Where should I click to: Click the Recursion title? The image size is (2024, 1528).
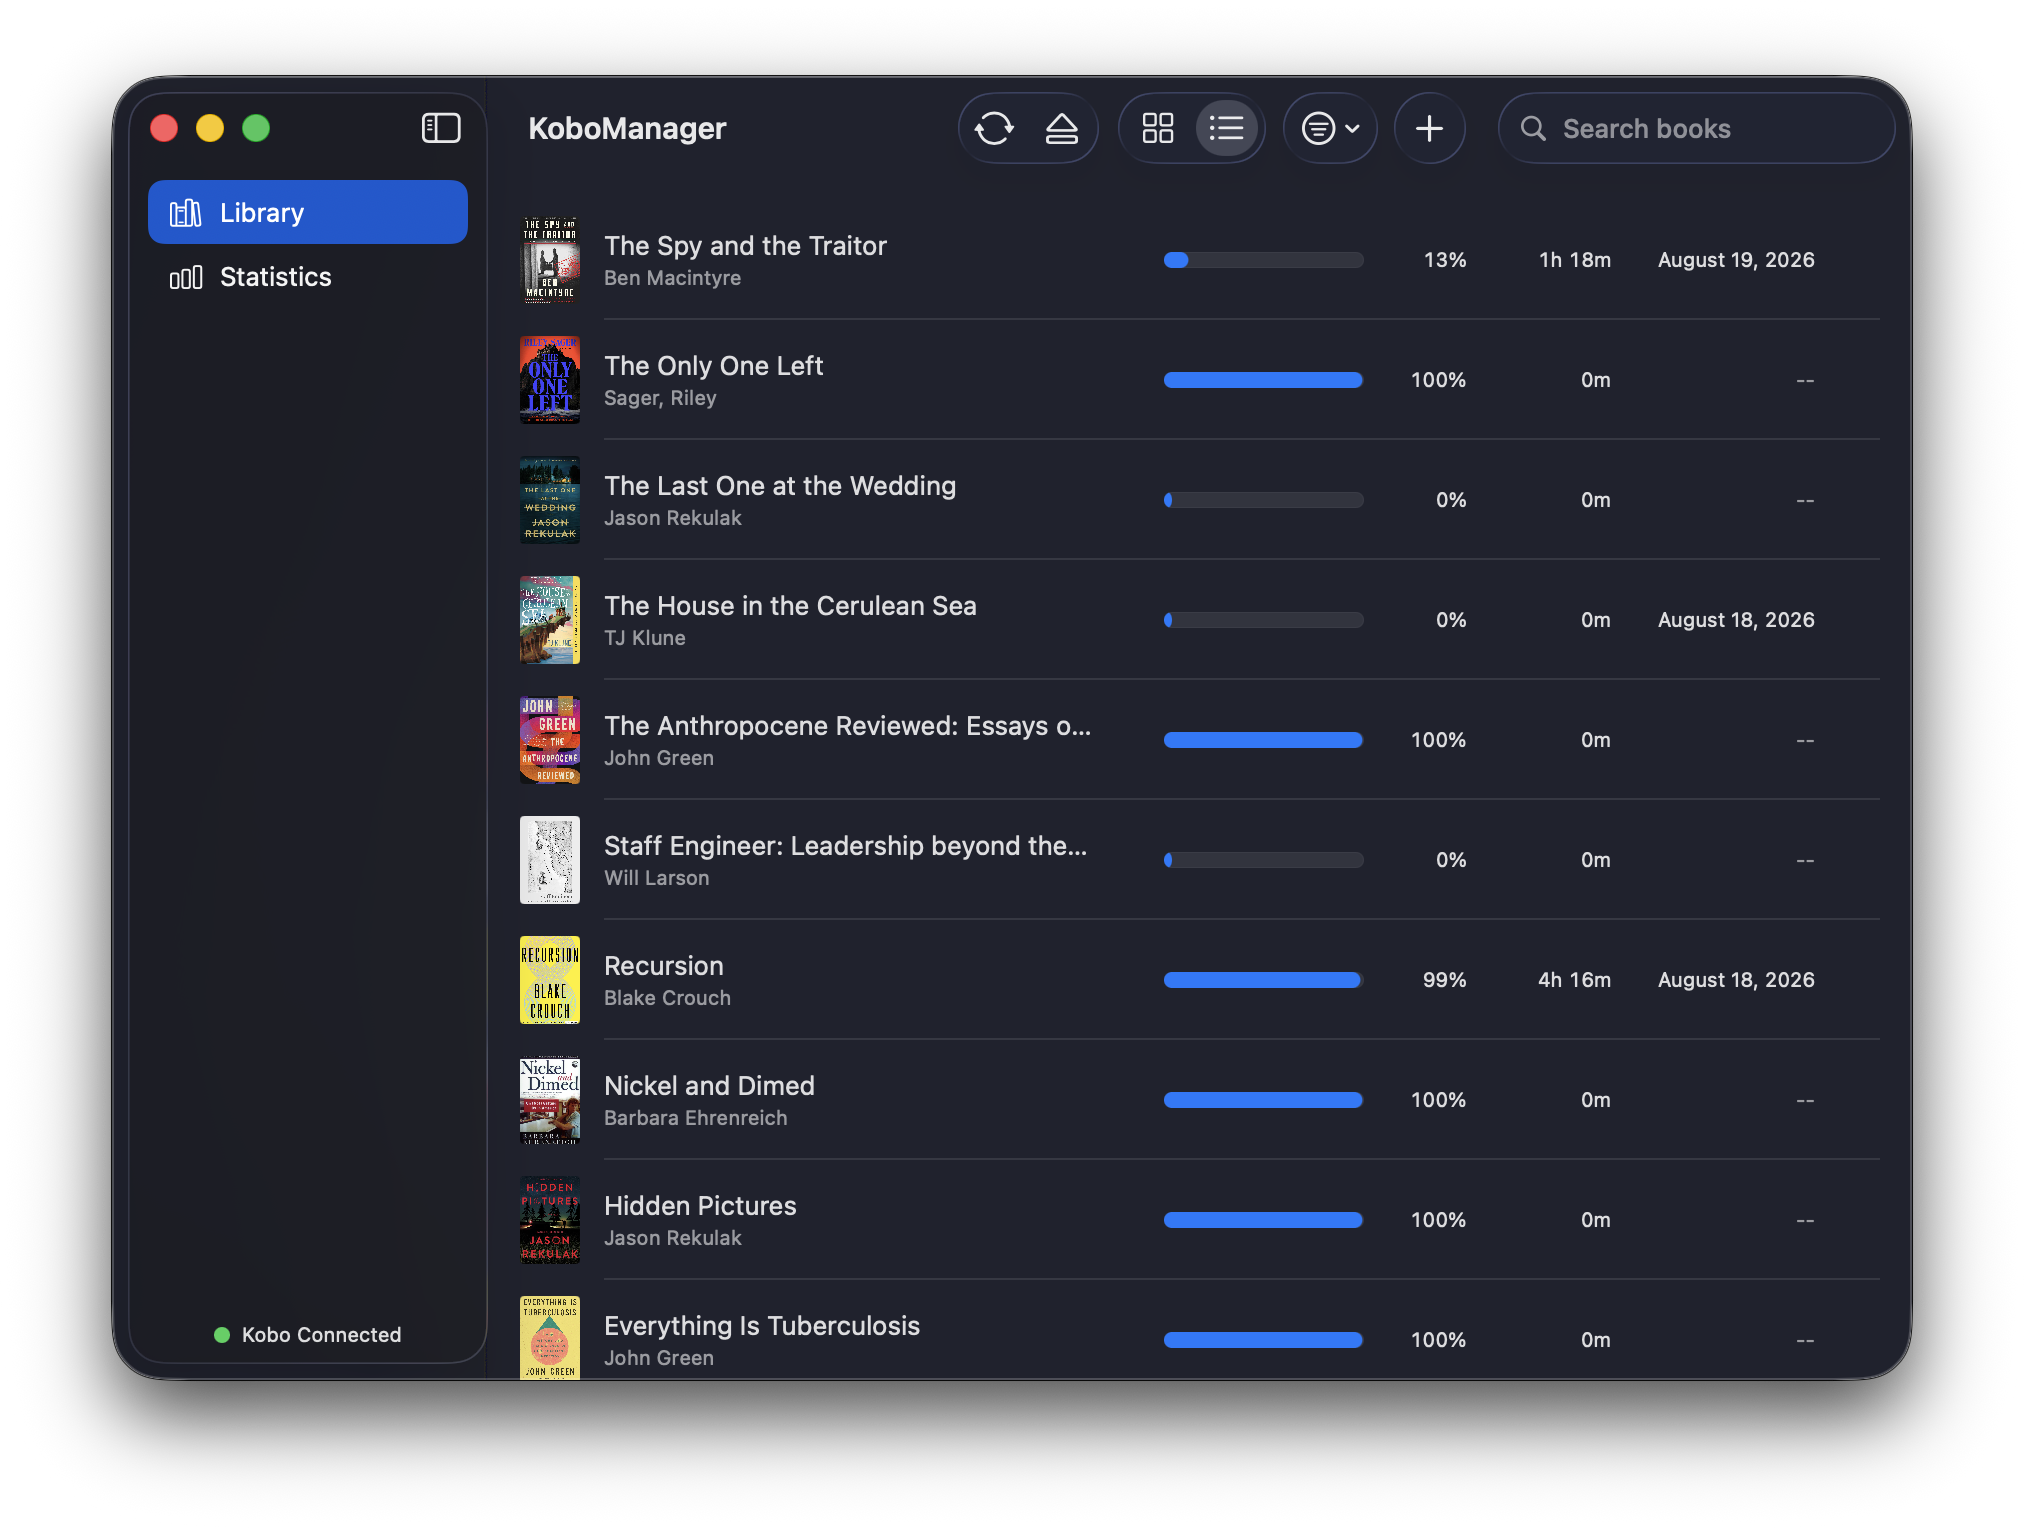pyautogui.click(x=664, y=966)
